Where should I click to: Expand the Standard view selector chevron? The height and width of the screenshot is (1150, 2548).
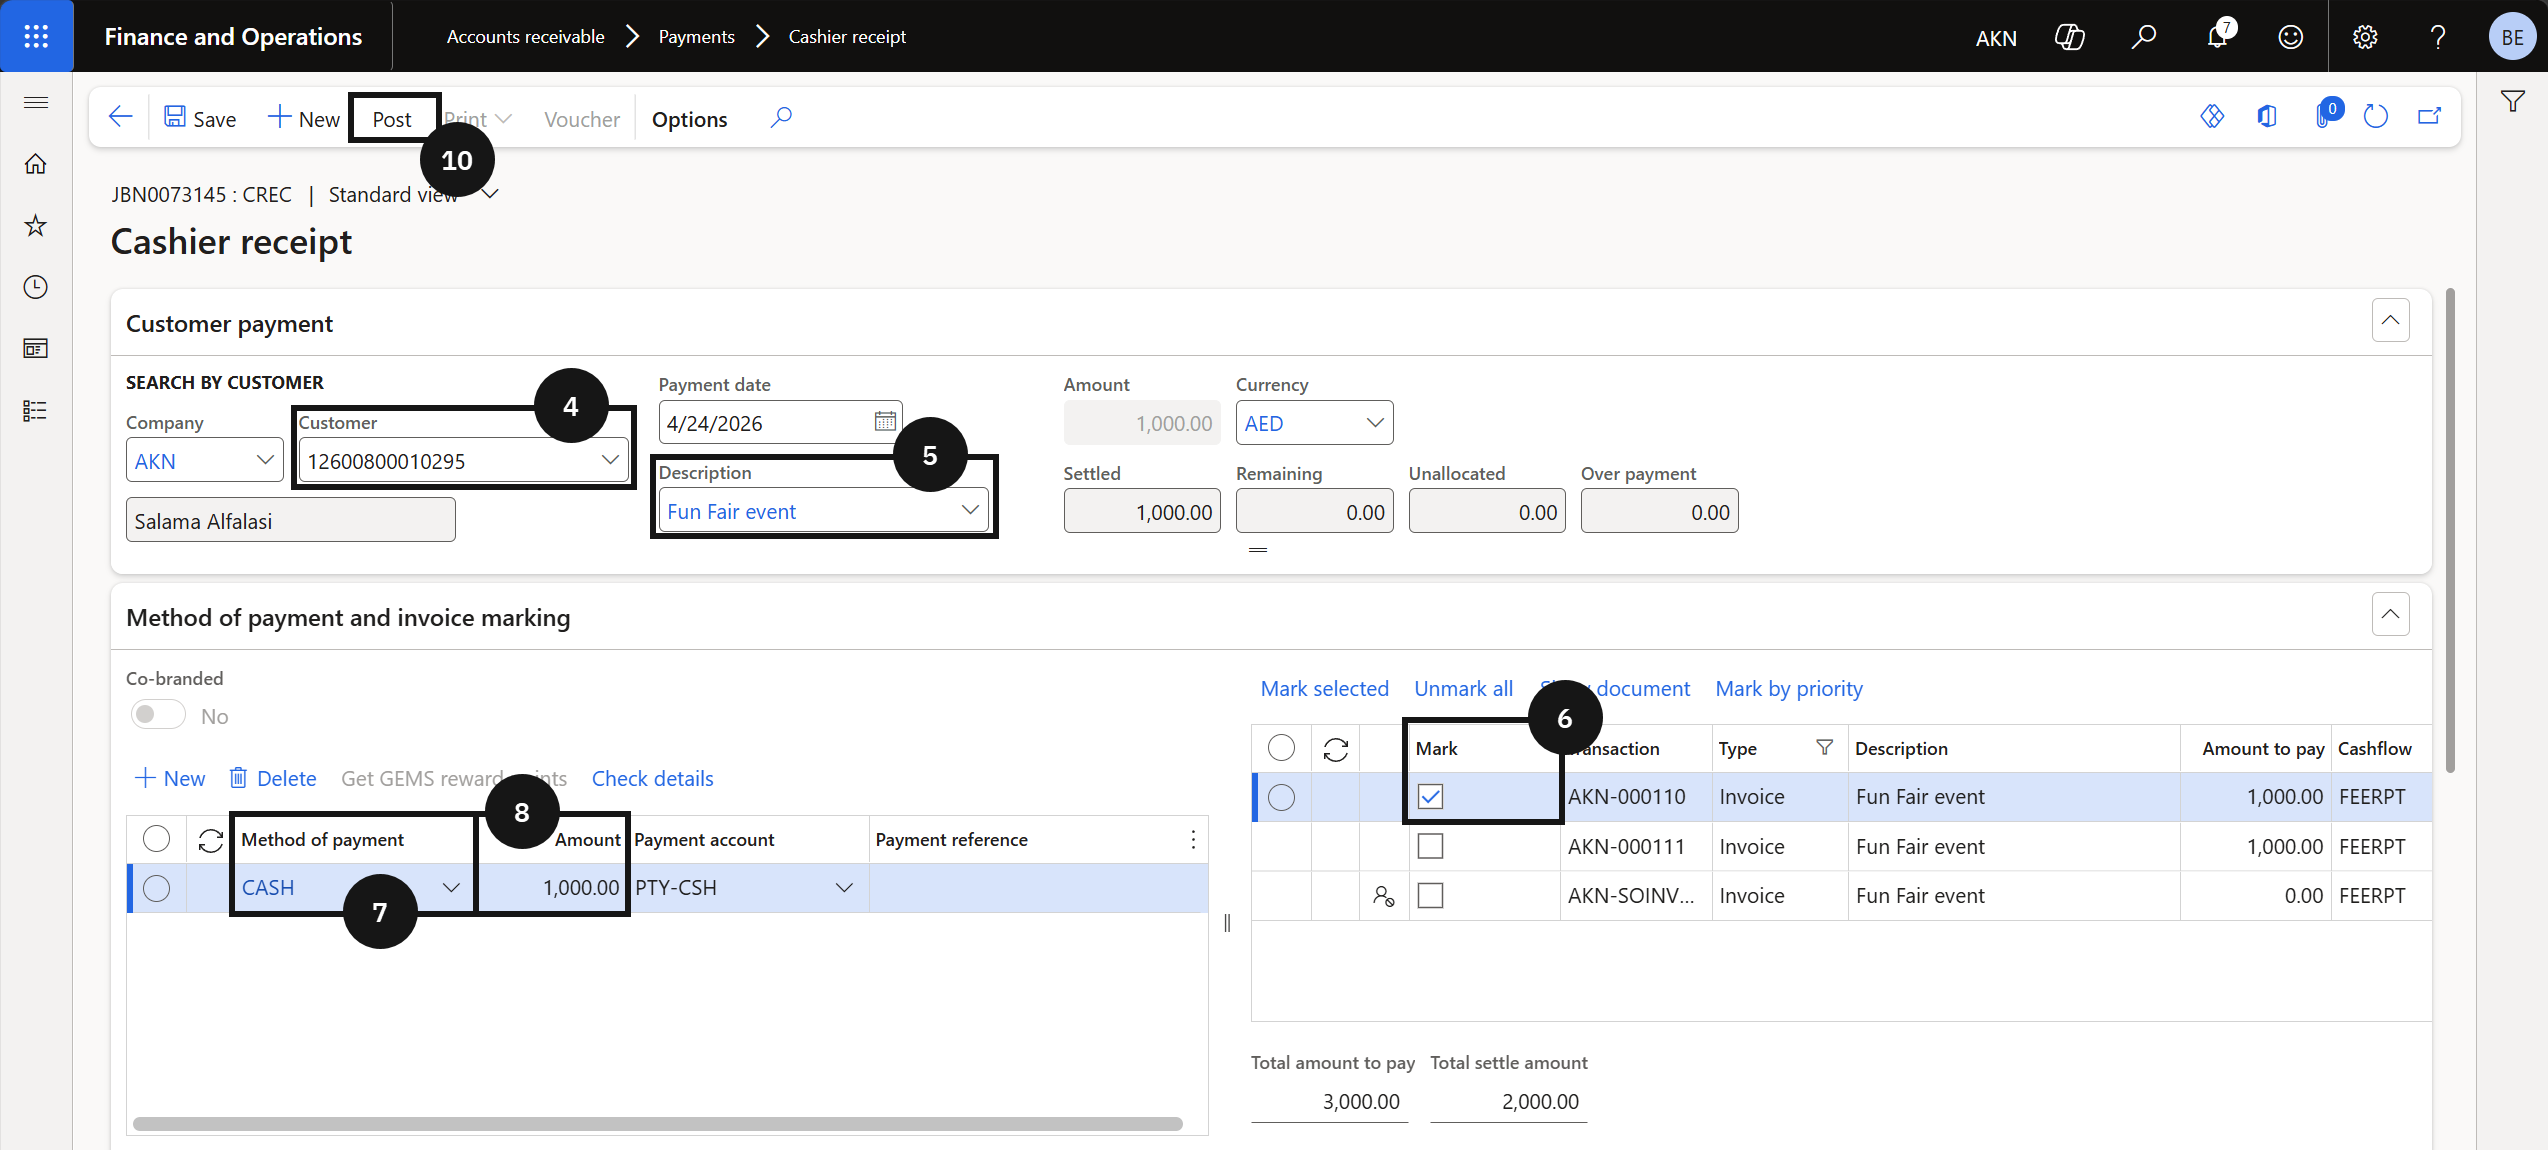(x=490, y=194)
